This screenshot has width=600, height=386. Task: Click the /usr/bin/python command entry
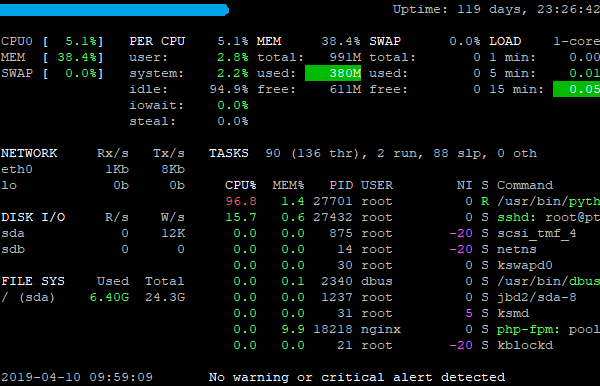point(548,201)
